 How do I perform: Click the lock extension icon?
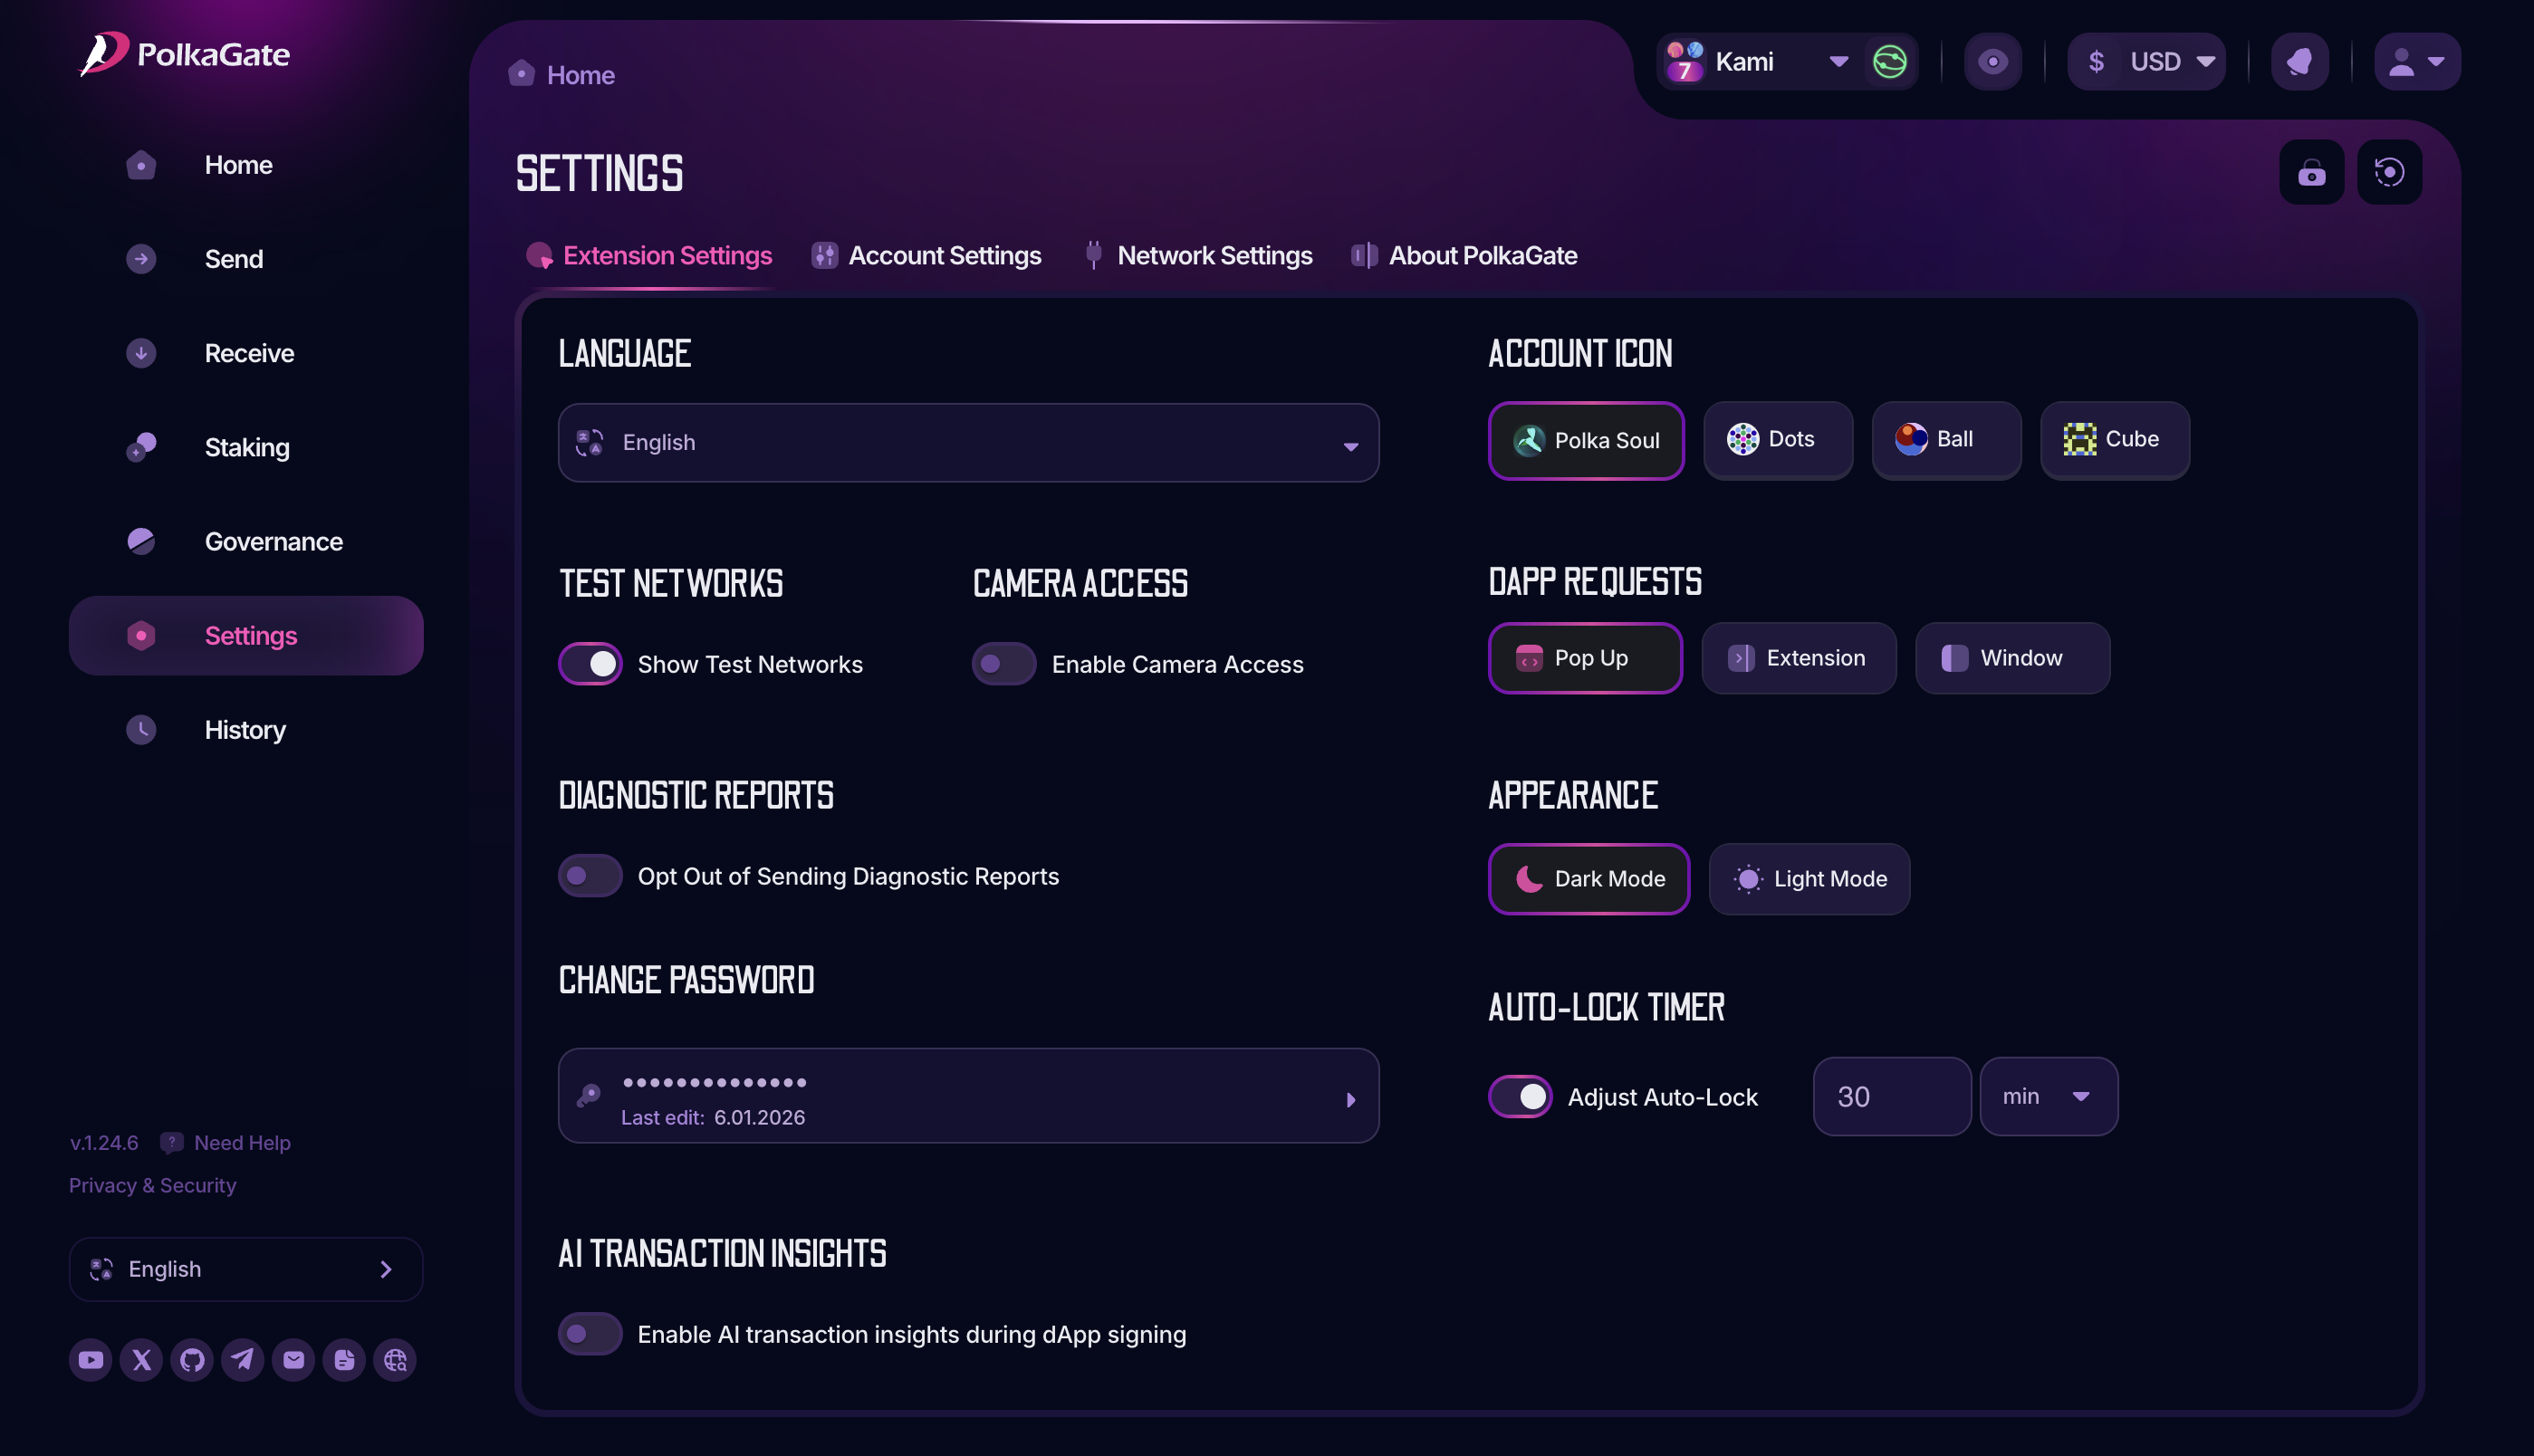(x=2311, y=173)
